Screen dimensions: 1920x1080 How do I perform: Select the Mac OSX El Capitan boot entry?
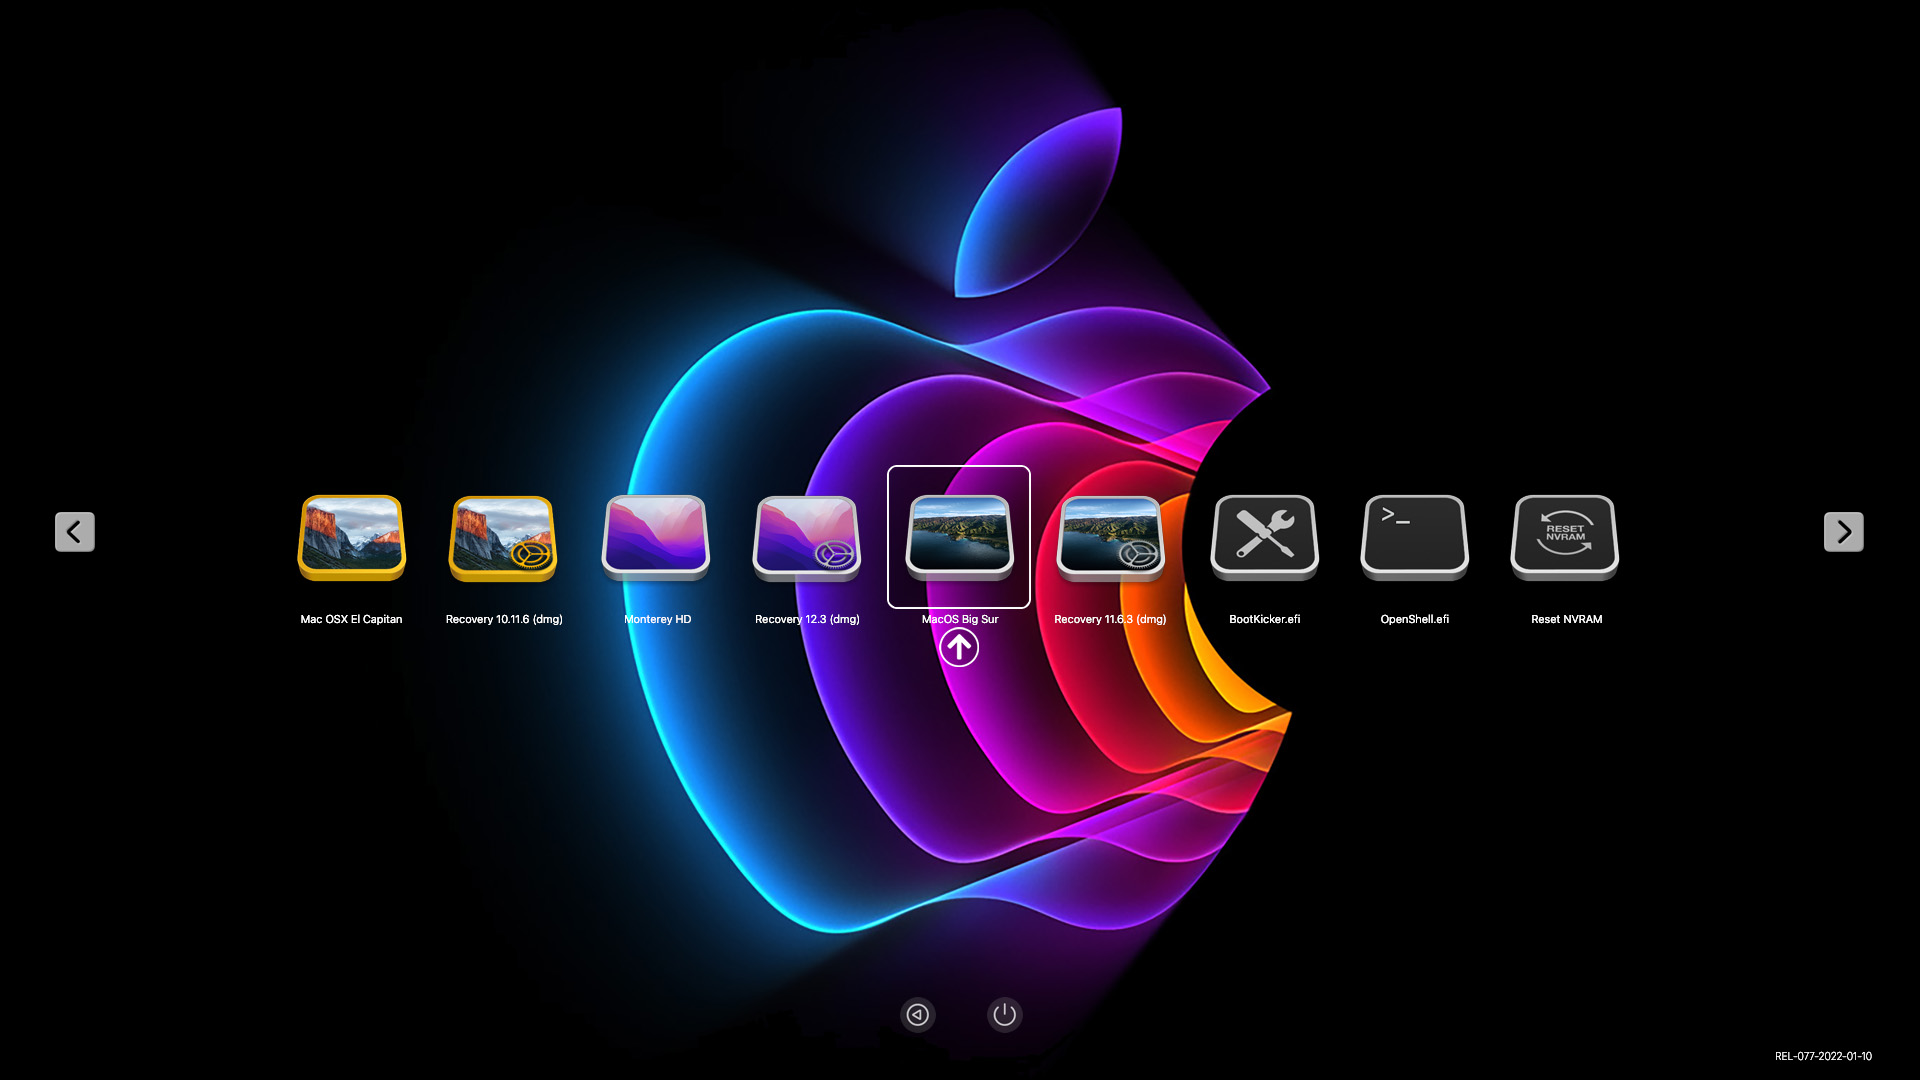click(351, 537)
